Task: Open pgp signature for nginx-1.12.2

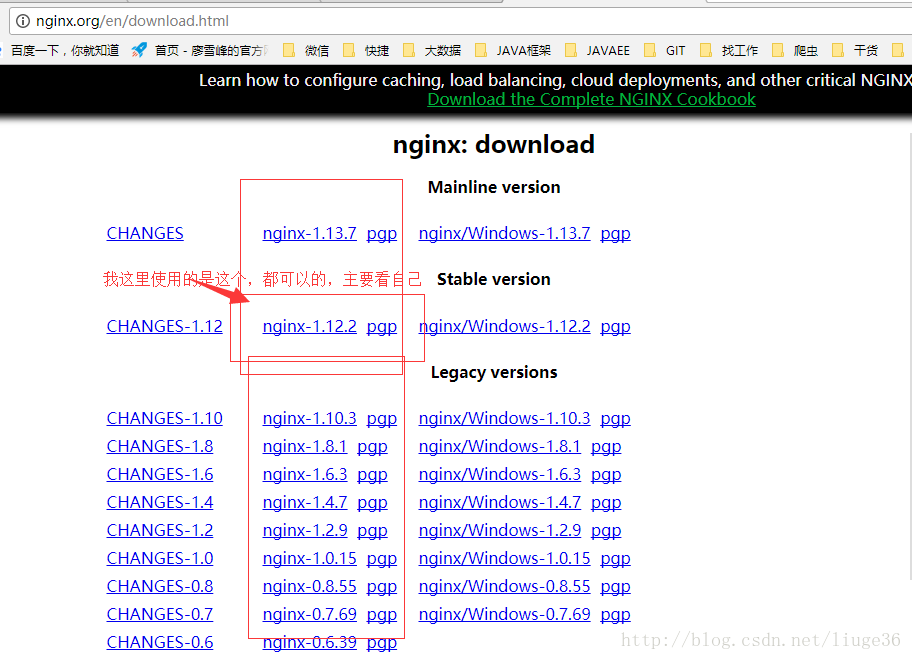Action: [382, 327]
